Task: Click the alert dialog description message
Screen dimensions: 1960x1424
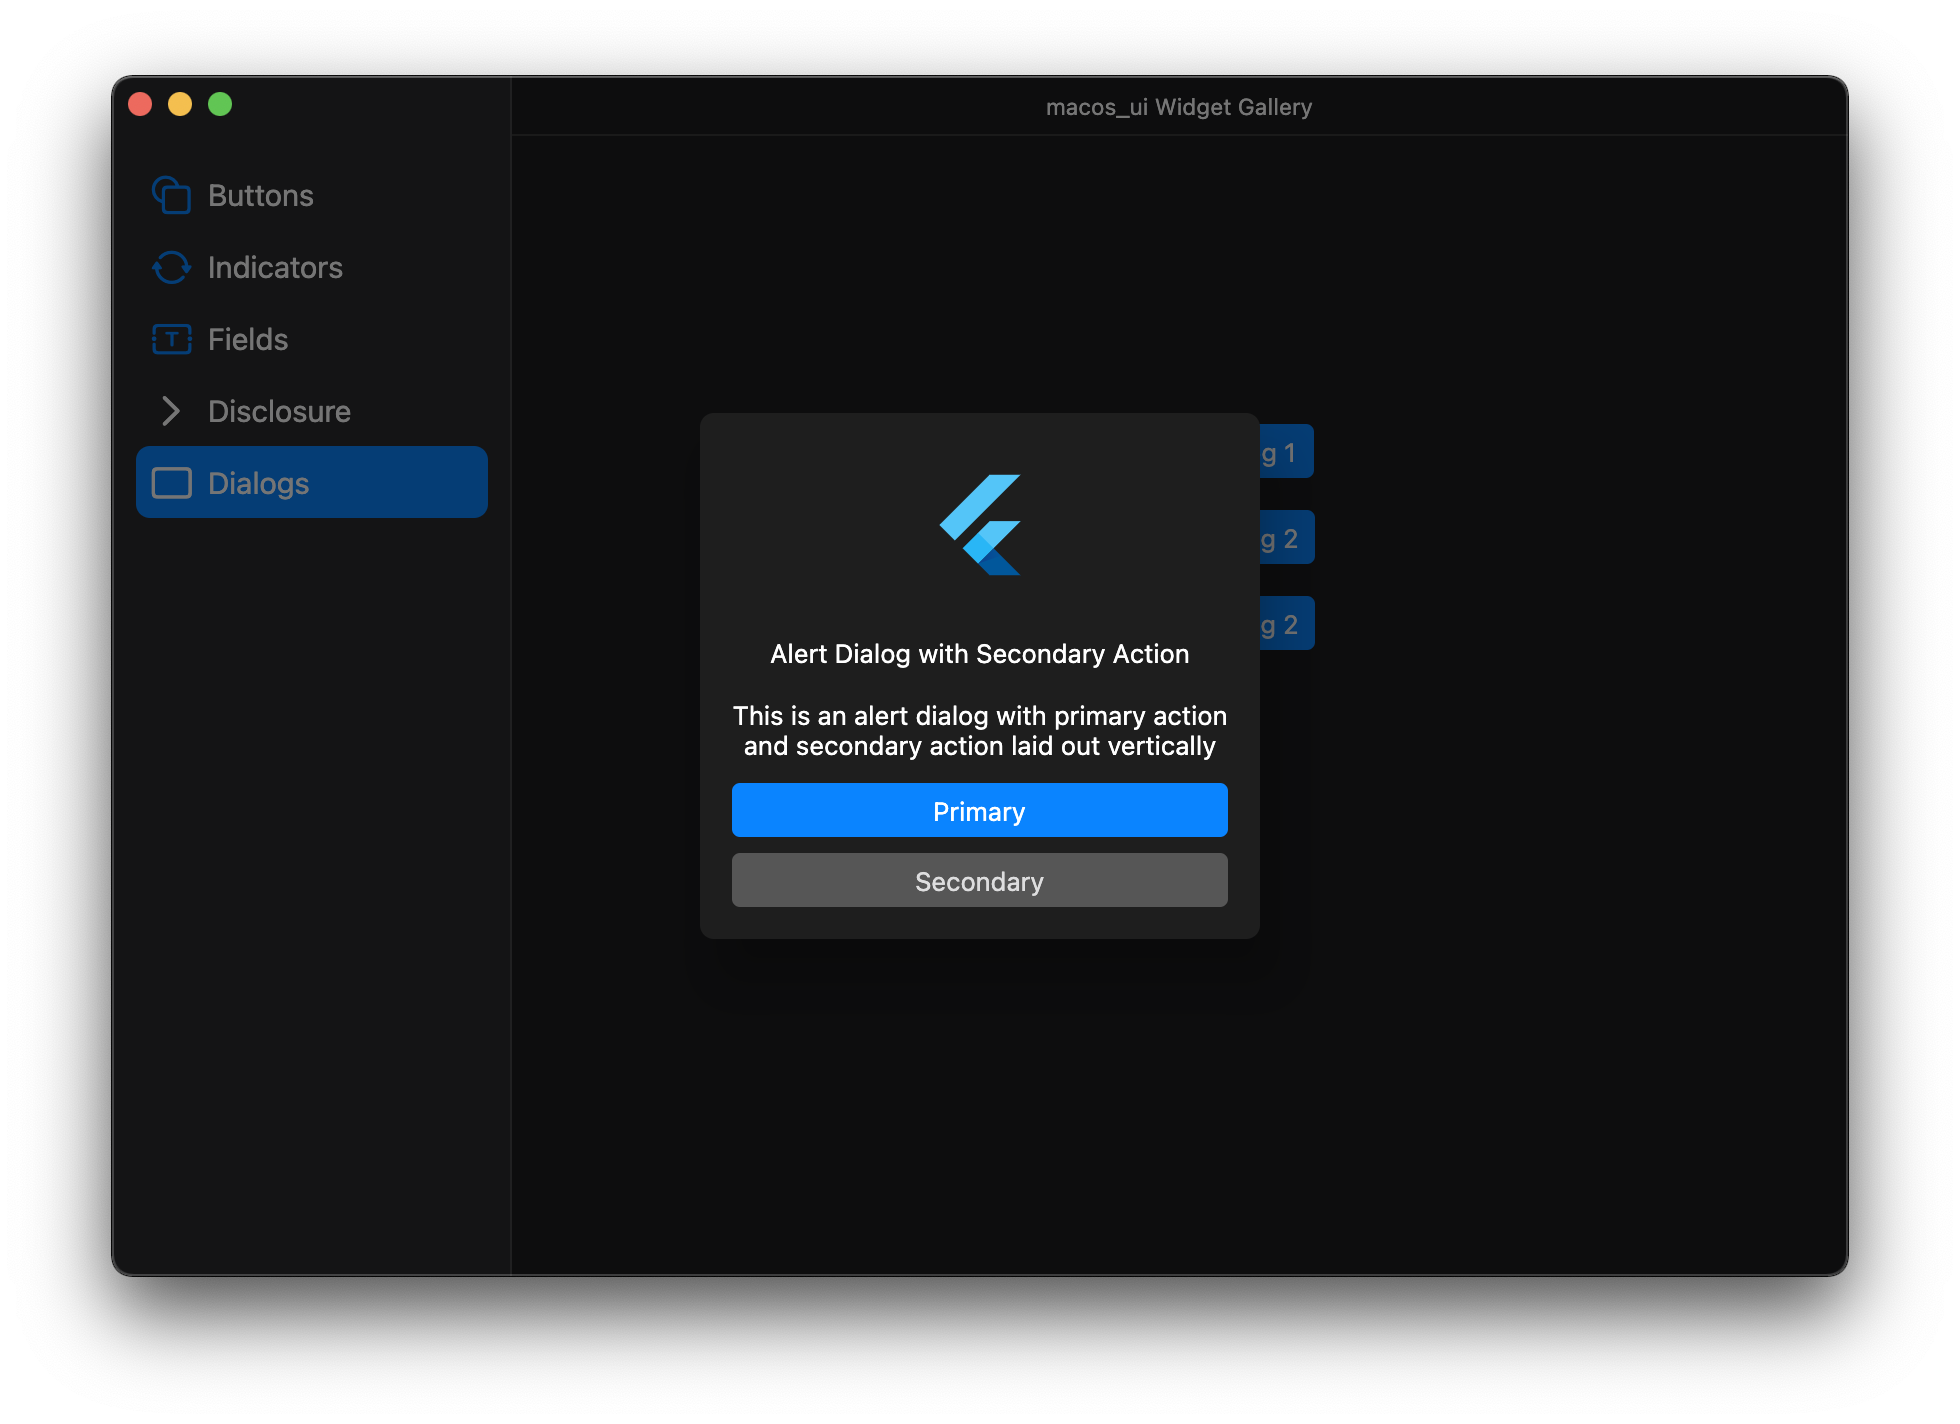Action: point(979,731)
